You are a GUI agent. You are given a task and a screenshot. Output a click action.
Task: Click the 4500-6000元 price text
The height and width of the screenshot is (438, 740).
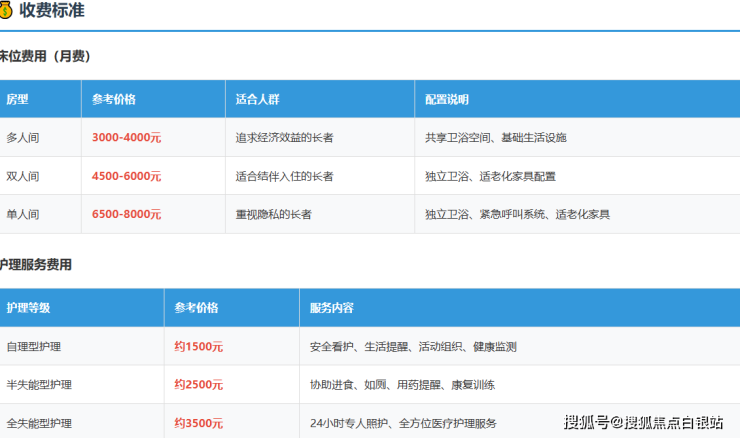pos(126,176)
